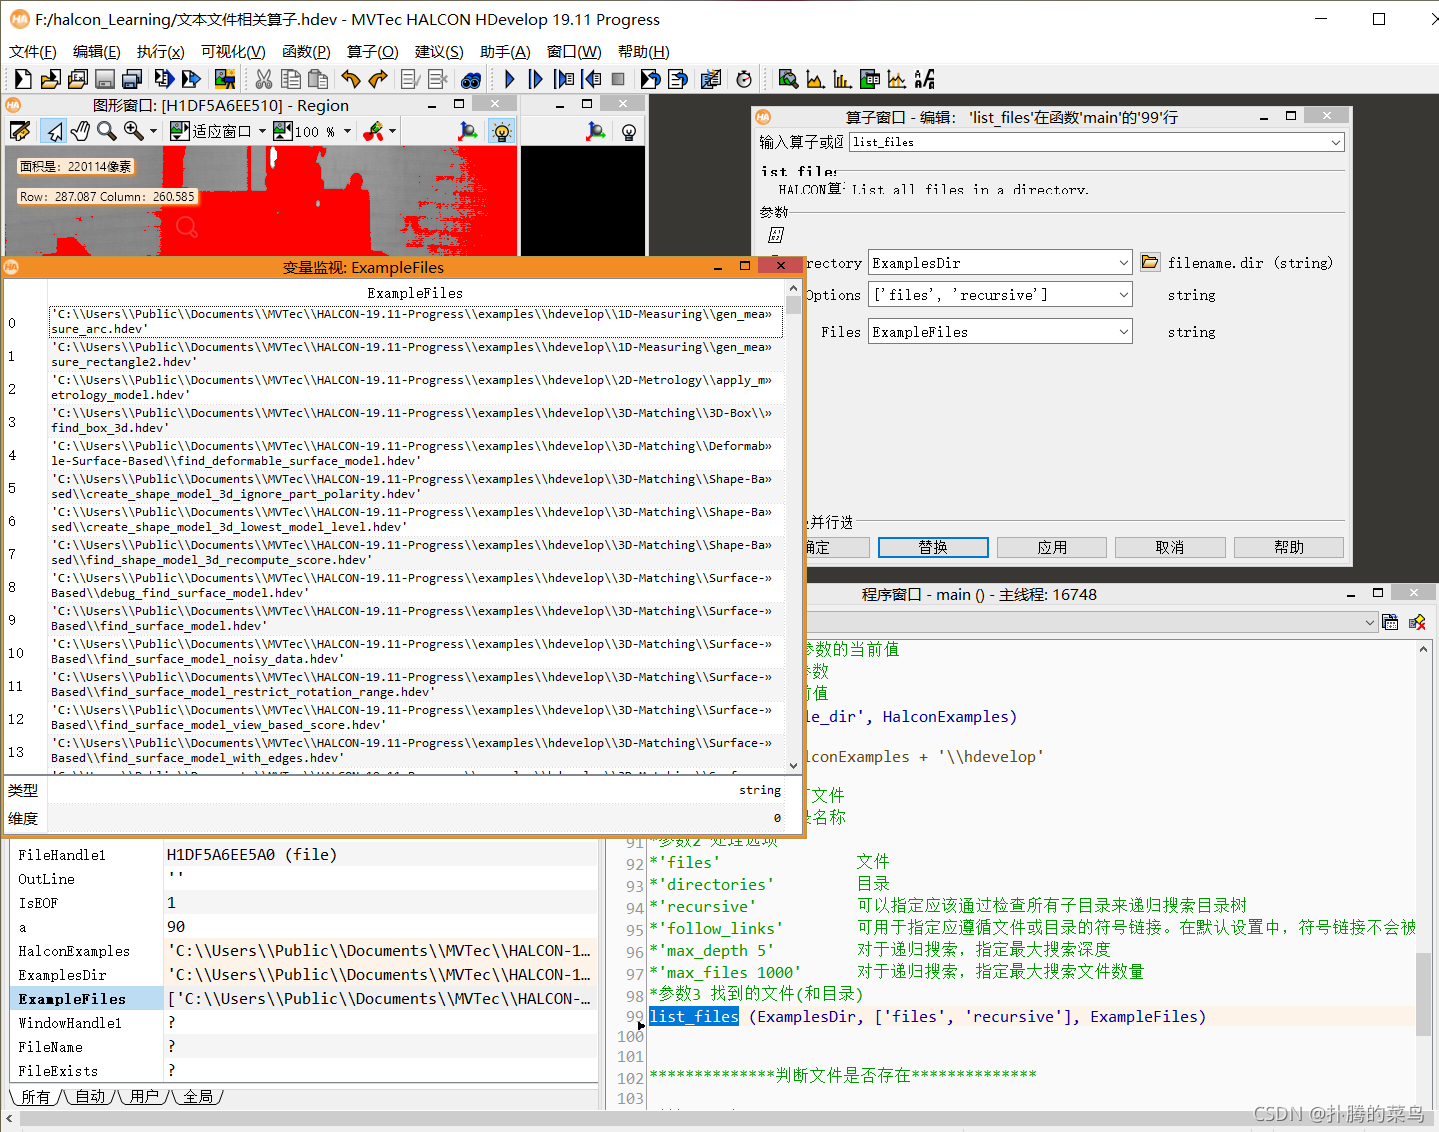The width and height of the screenshot is (1439, 1132).
Task: Click the Stop execution square icon
Action: pyautogui.click(x=618, y=79)
